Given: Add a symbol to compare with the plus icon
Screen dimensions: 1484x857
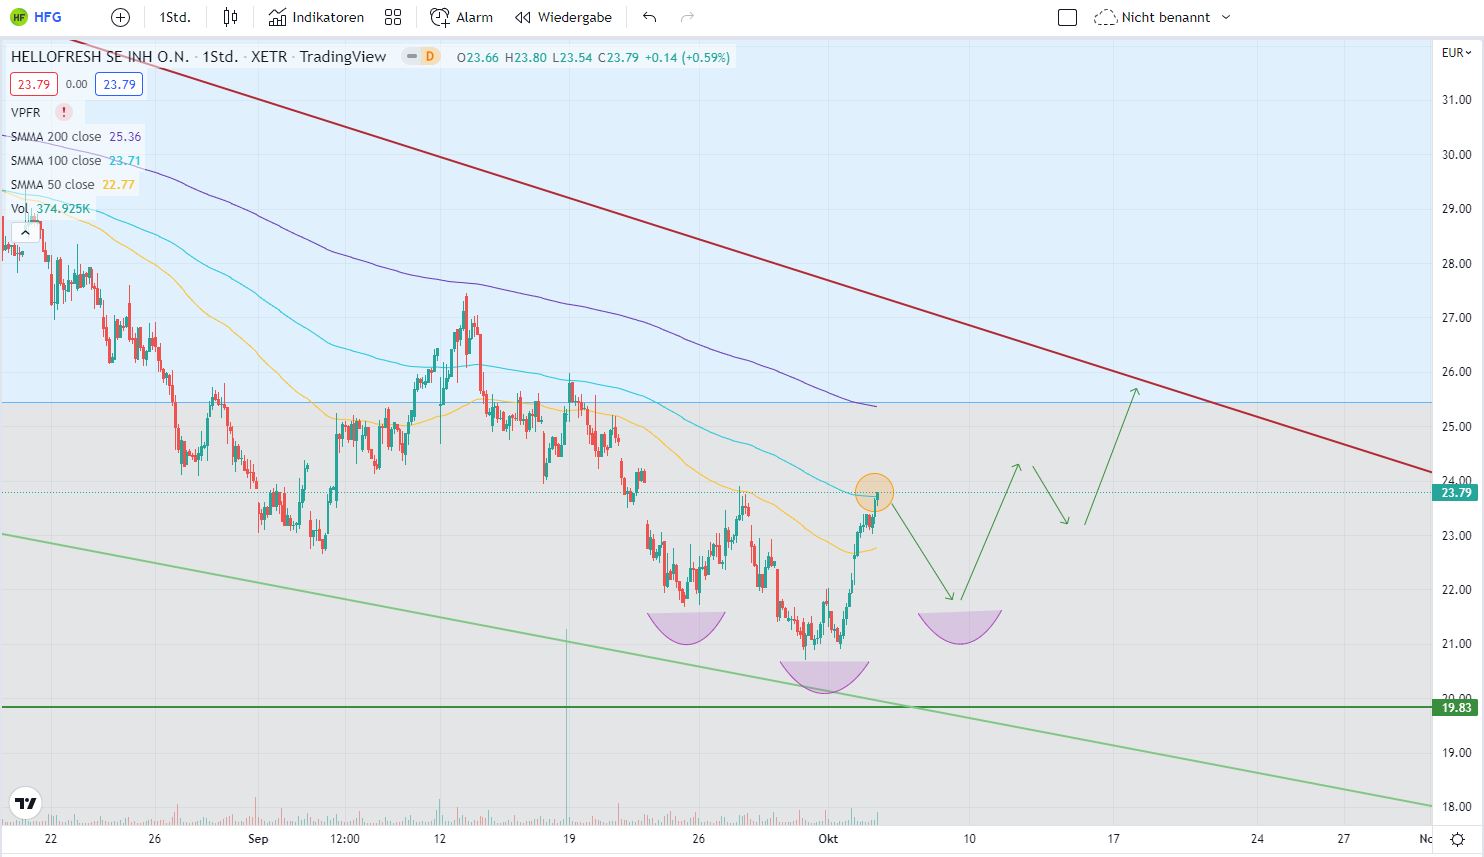Looking at the screenshot, I should (x=120, y=17).
